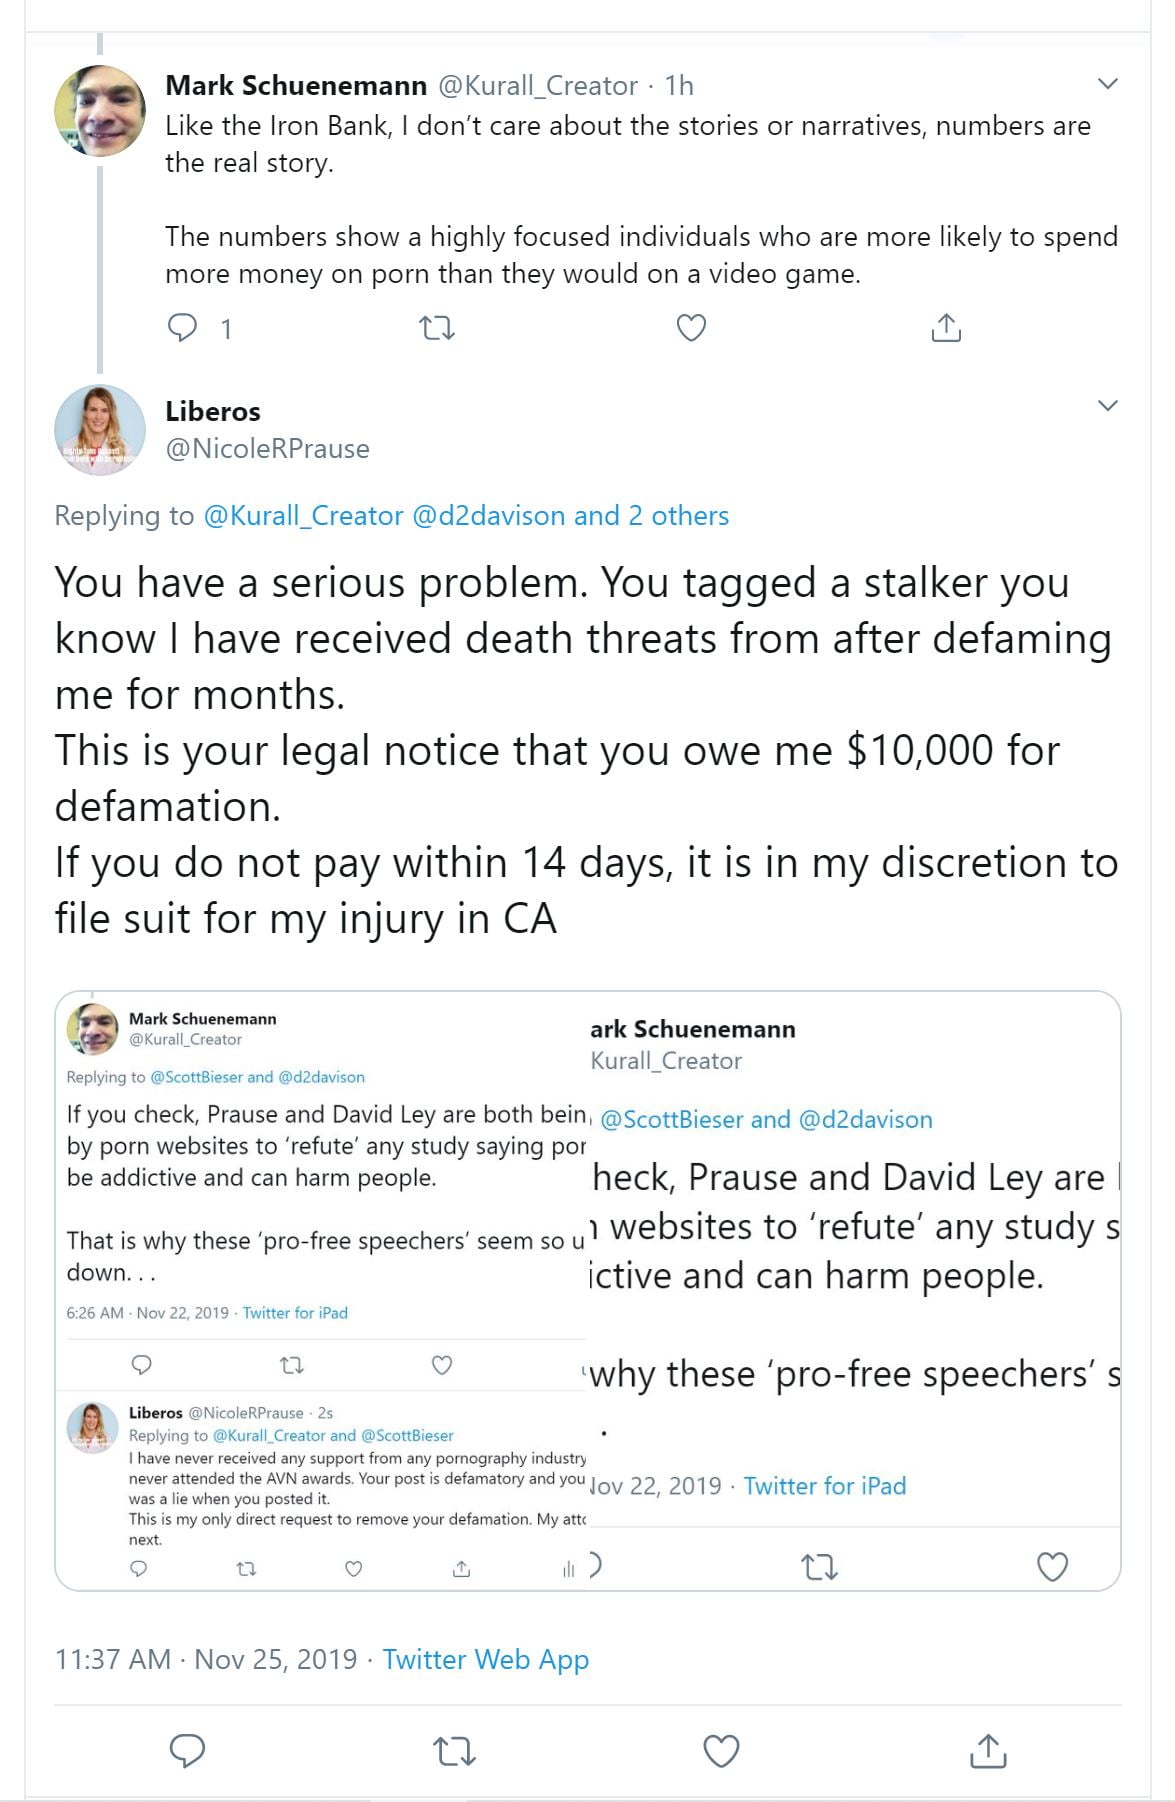Open the chevron menu on Mark Schuenemann's tweet
The width and height of the screenshot is (1175, 1802).
[1107, 84]
